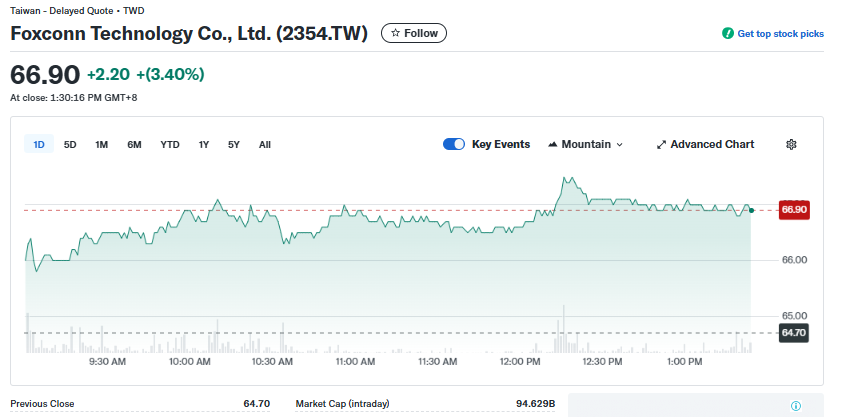Select the 5Y time range
This screenshot has height=417, width=843.
coord(234,144)
